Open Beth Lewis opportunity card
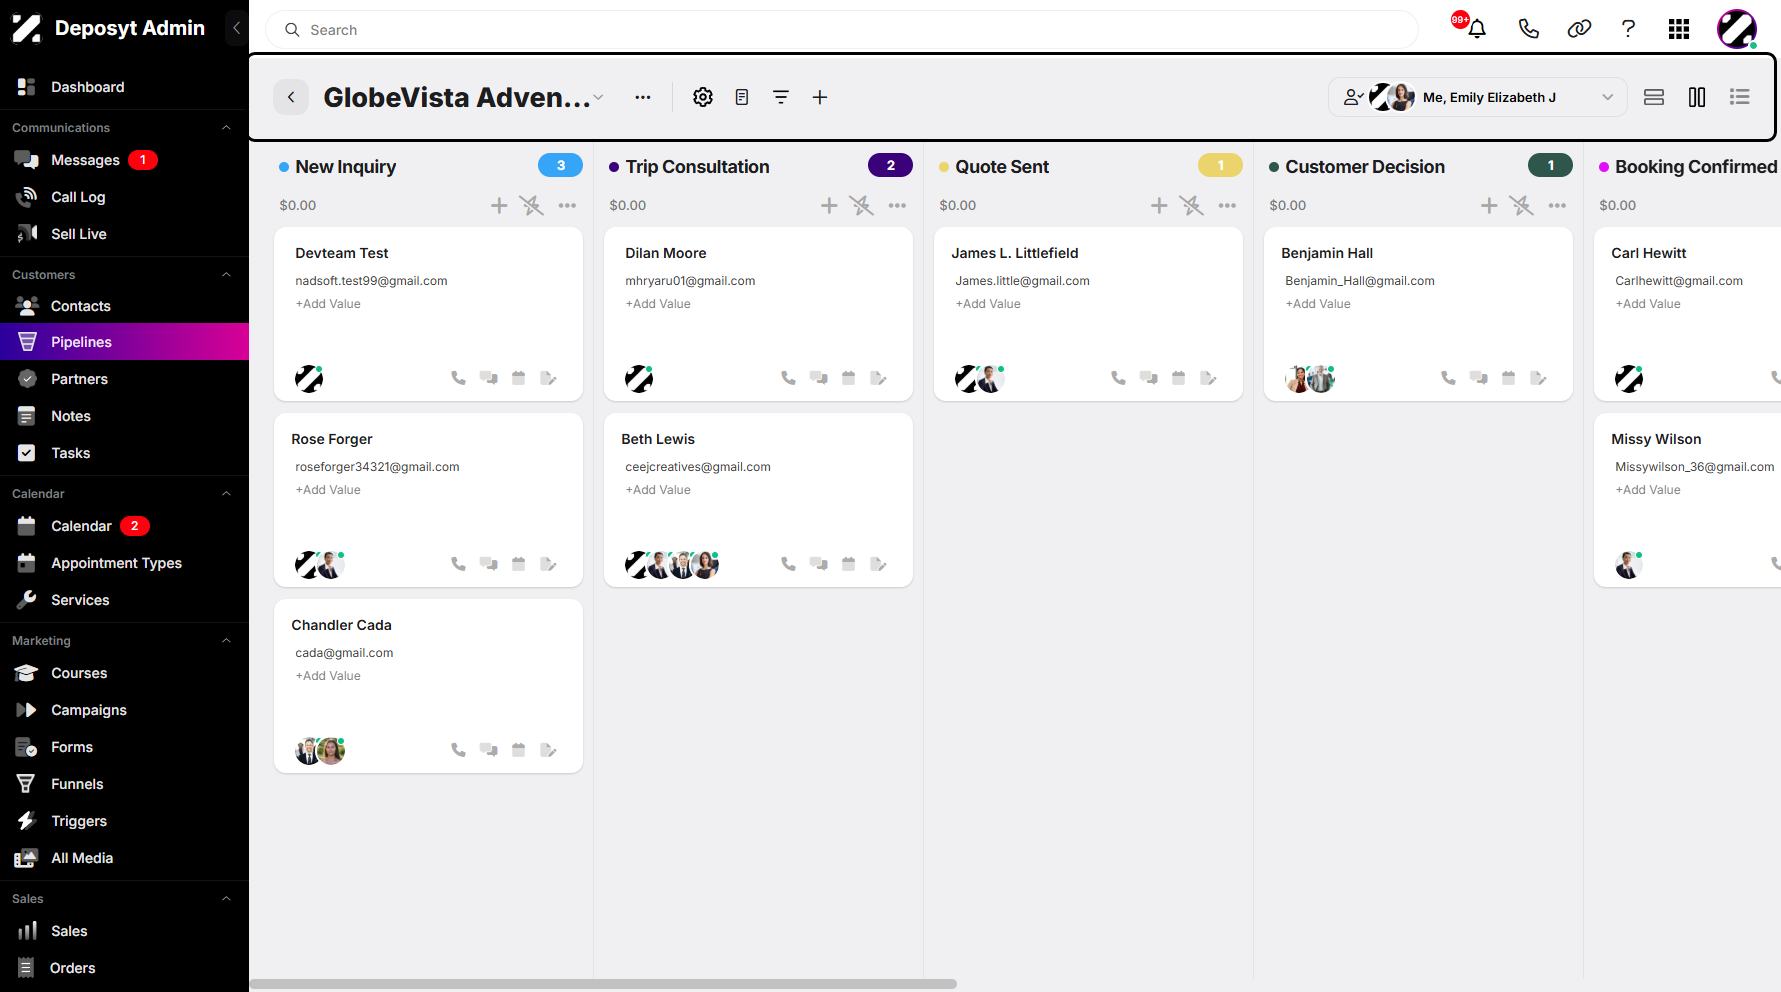Screen dimensions: 1781x992 click(758, 500)
